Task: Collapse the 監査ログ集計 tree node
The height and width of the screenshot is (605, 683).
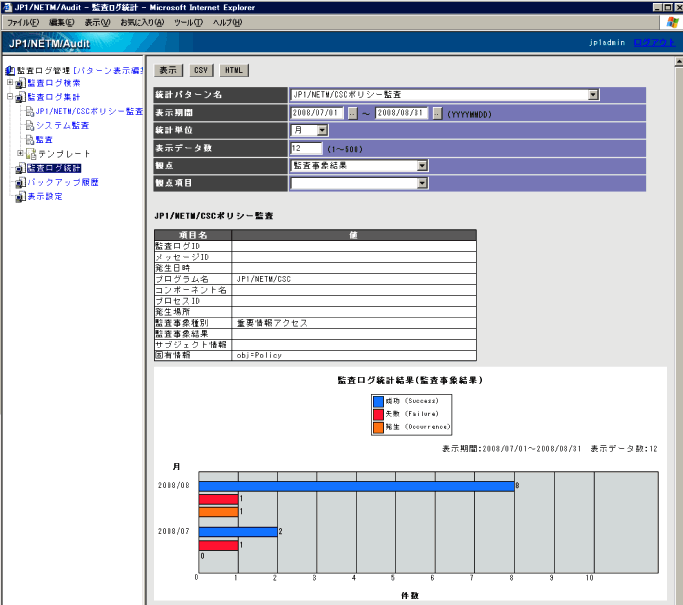Action: pos(10,96)
